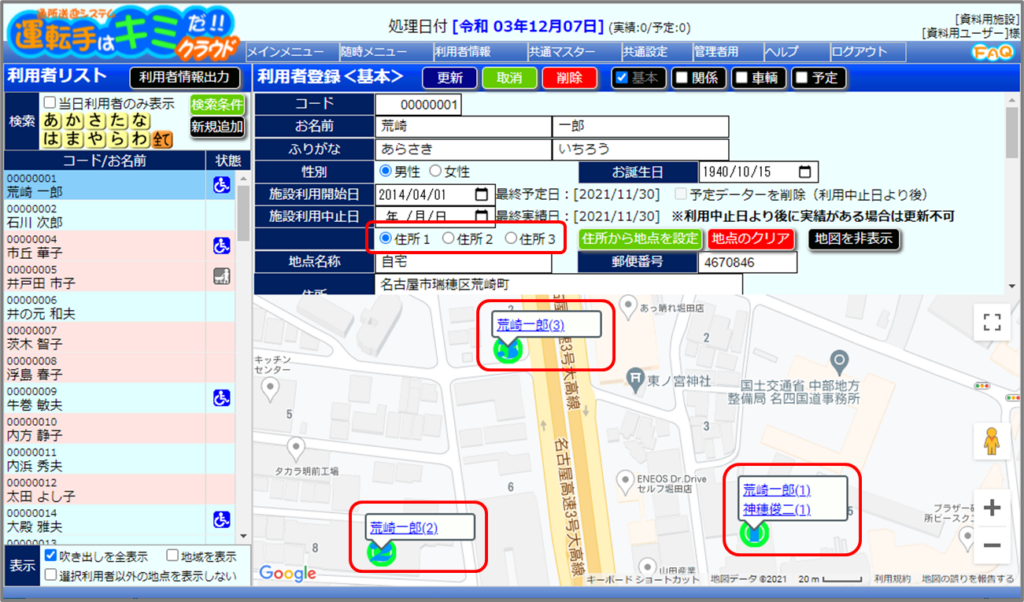Image resolution: width=1024 pixels, height=602 pixels.
Task: Zoom out the map with minus
Action: point(991,545)
